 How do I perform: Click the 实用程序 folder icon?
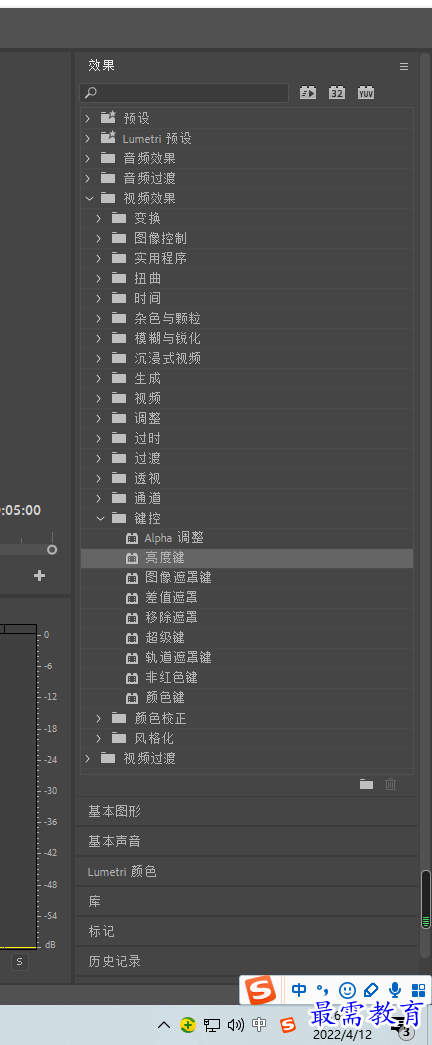click(119, 258)
